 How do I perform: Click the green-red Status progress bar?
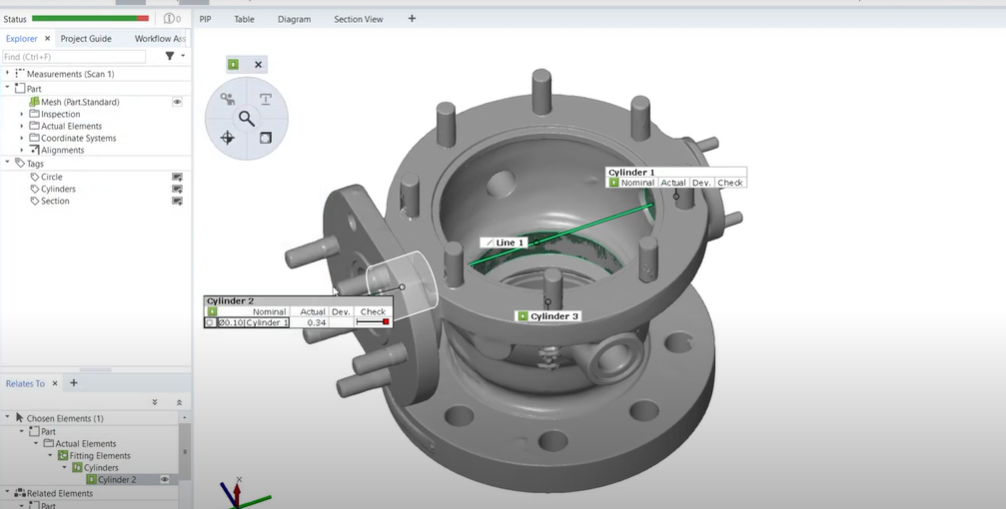(x=90, y=19)
